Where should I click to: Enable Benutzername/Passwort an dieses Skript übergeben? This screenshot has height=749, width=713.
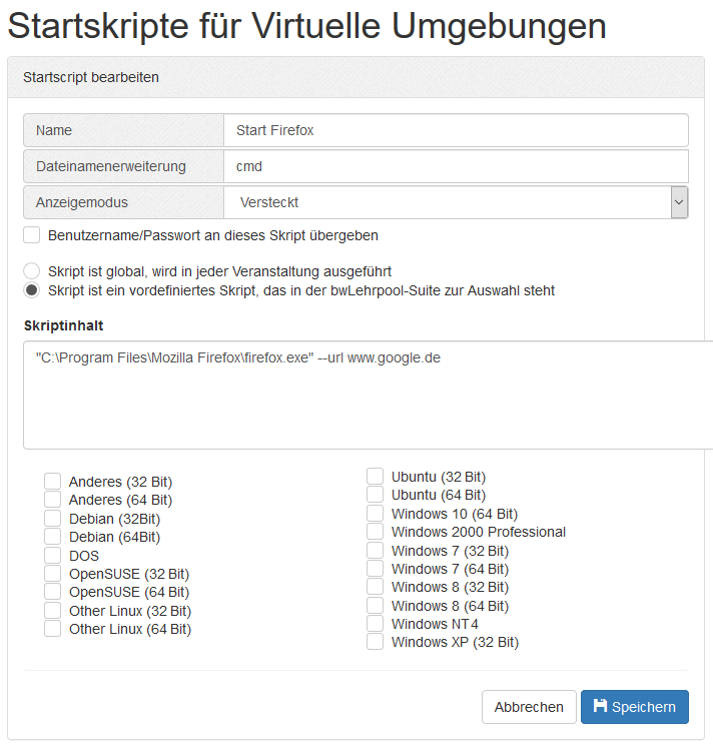pos(32,236)
